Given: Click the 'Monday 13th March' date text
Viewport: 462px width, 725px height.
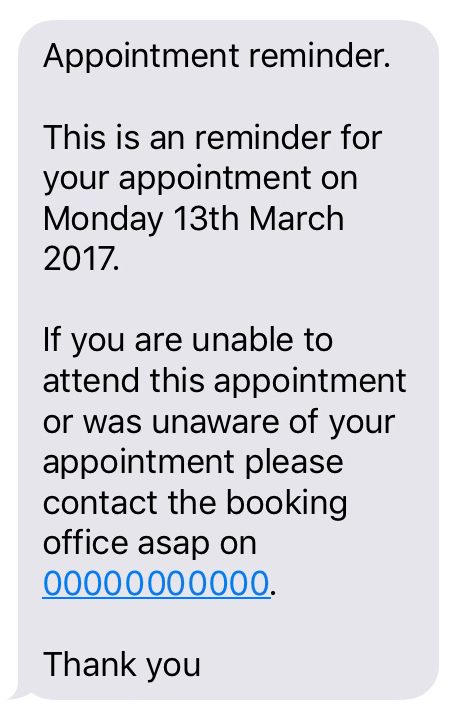Looking at the screenshot, I should (x=193, y=219).
